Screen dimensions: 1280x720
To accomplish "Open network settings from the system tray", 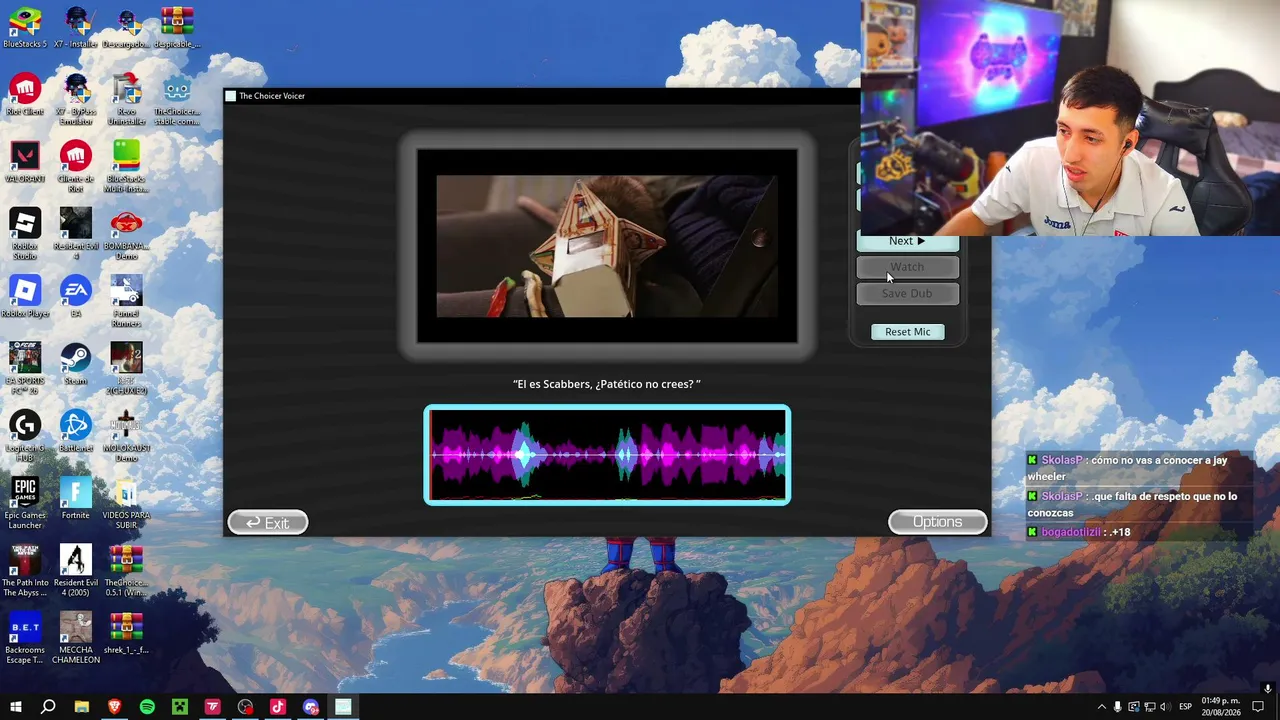I will pos(1149,707).
